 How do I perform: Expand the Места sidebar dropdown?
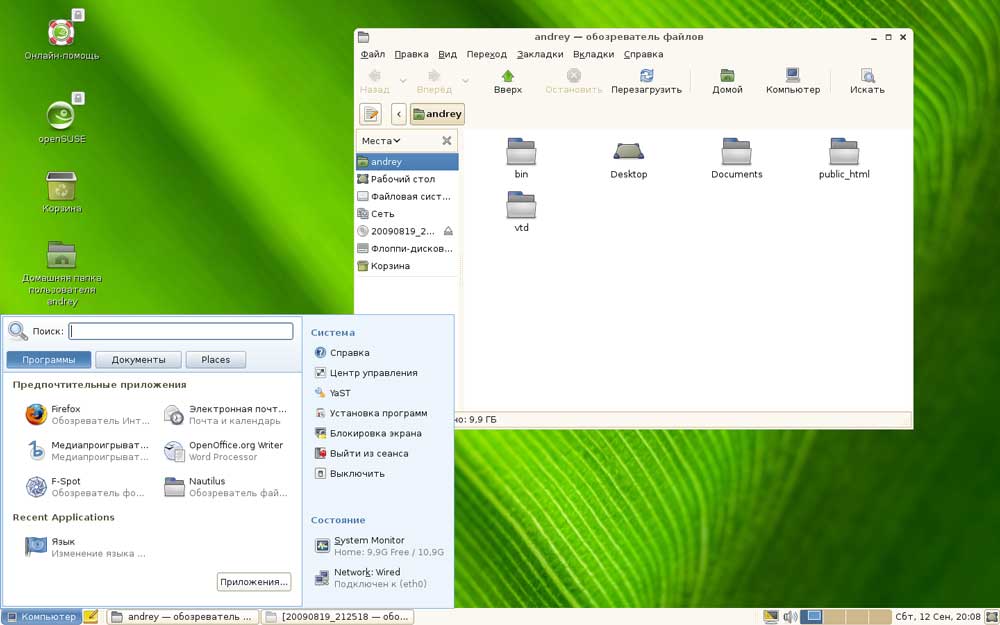coord(381,141)
